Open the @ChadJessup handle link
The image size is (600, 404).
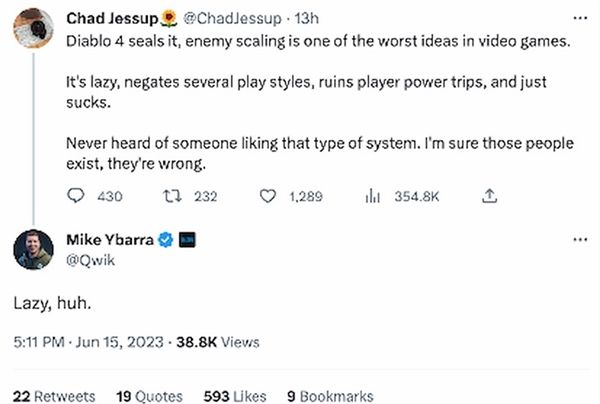coord(232,18)
